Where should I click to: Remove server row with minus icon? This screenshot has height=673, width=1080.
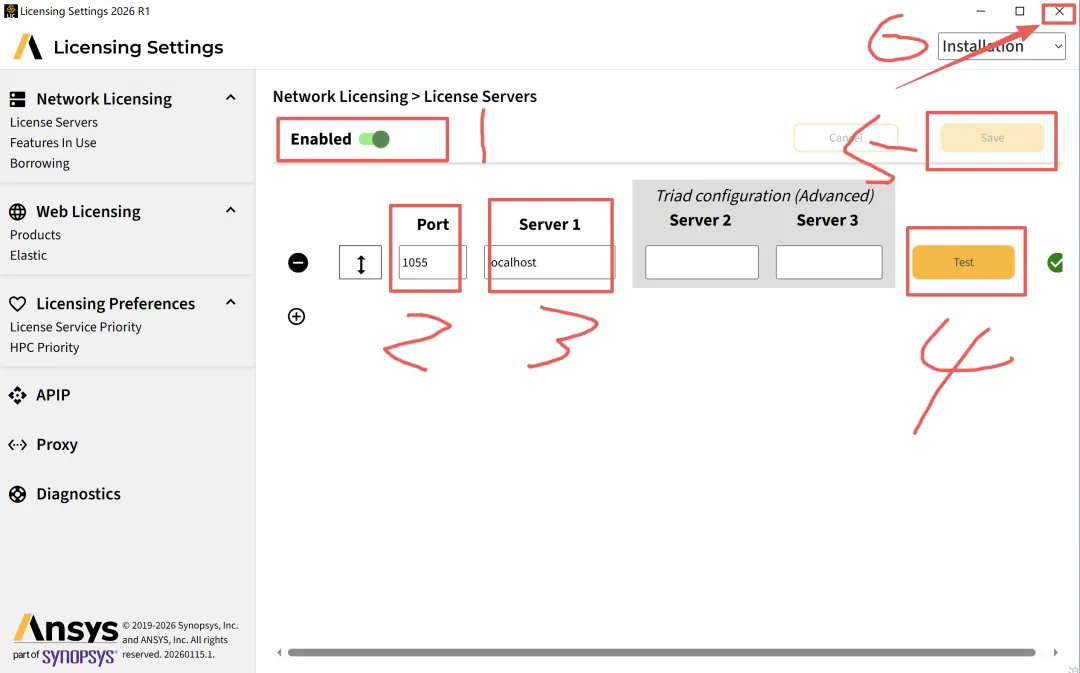pos(298,262)
